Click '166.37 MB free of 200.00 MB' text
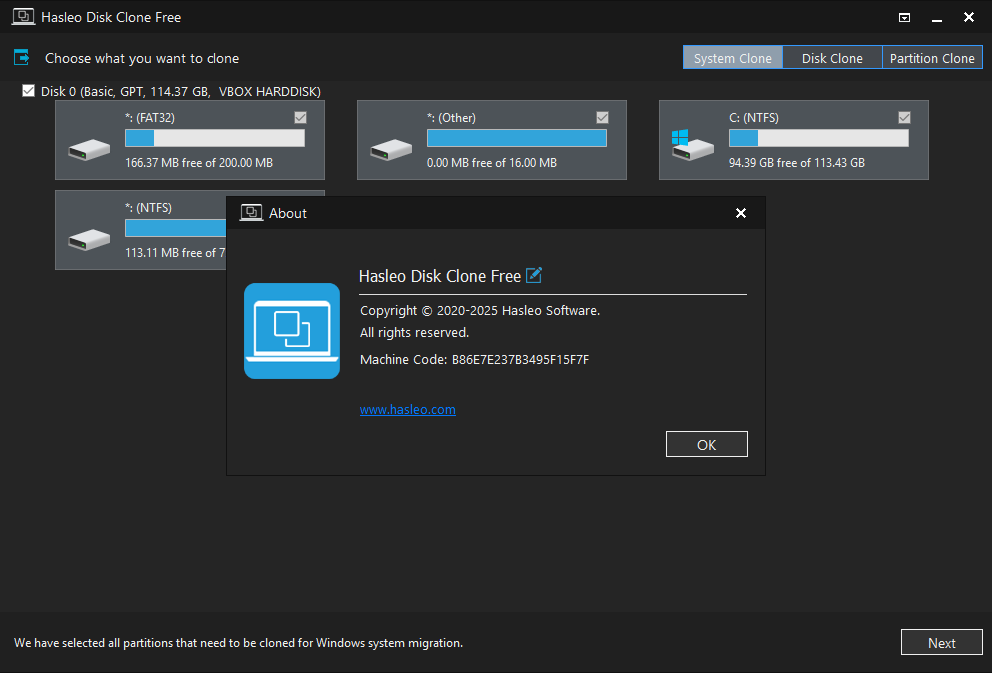Viewport: 992px width, 673px height. point(199,163)
